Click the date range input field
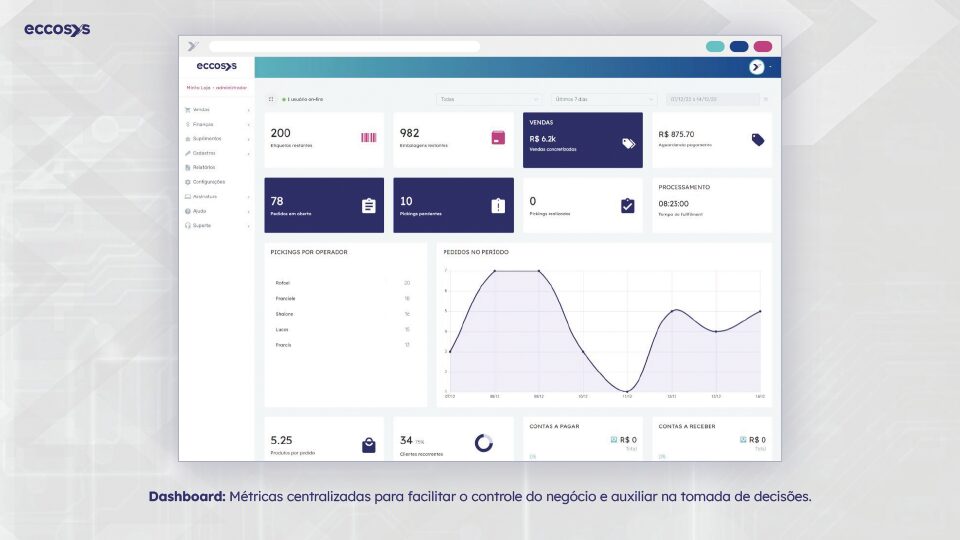The image size is (960, 540). pyautogui.click(x=710, y=99)
